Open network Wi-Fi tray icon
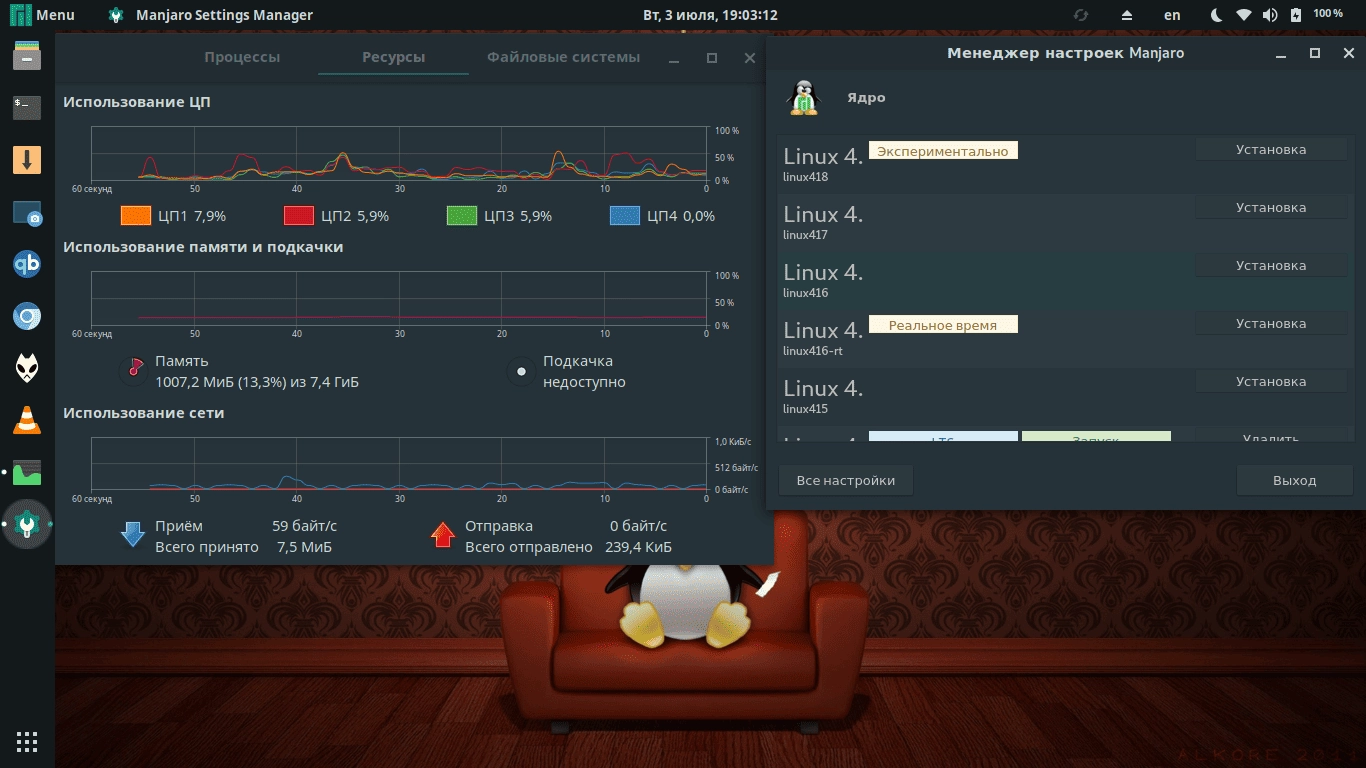1366x768 pixels. 1244,15
